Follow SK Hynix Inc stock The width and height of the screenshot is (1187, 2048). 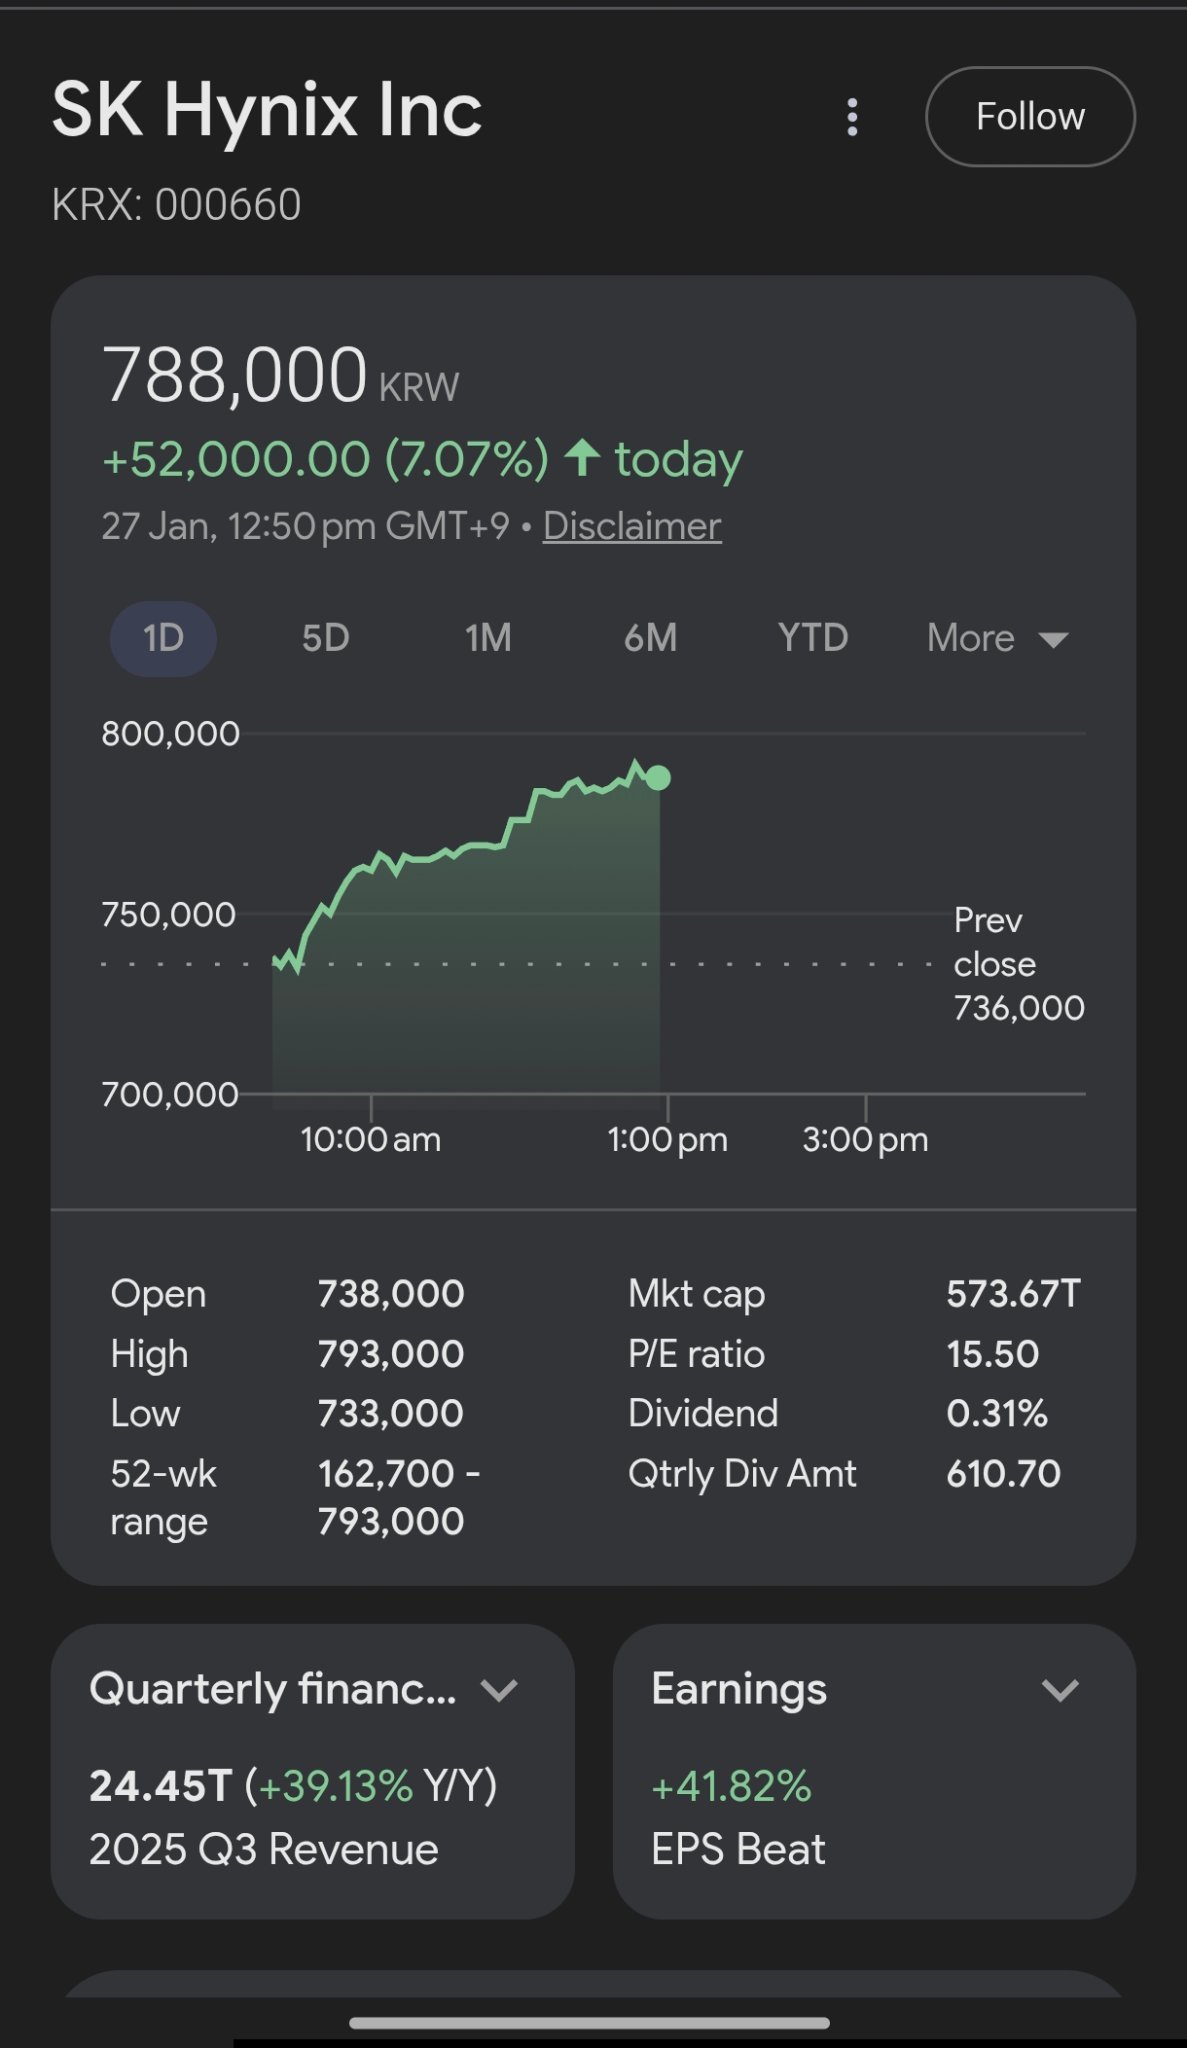click(1030, 117)
